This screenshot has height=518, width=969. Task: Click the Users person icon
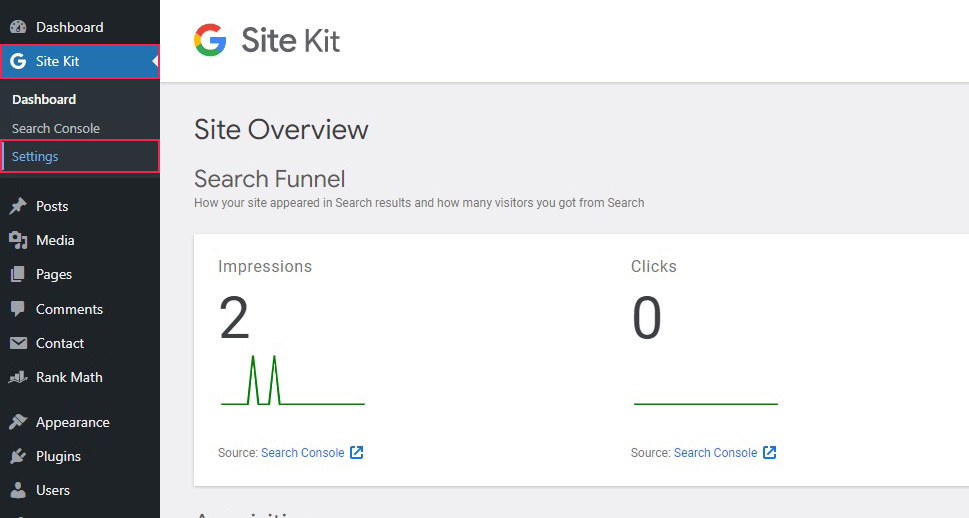click(x=19, y=490)
